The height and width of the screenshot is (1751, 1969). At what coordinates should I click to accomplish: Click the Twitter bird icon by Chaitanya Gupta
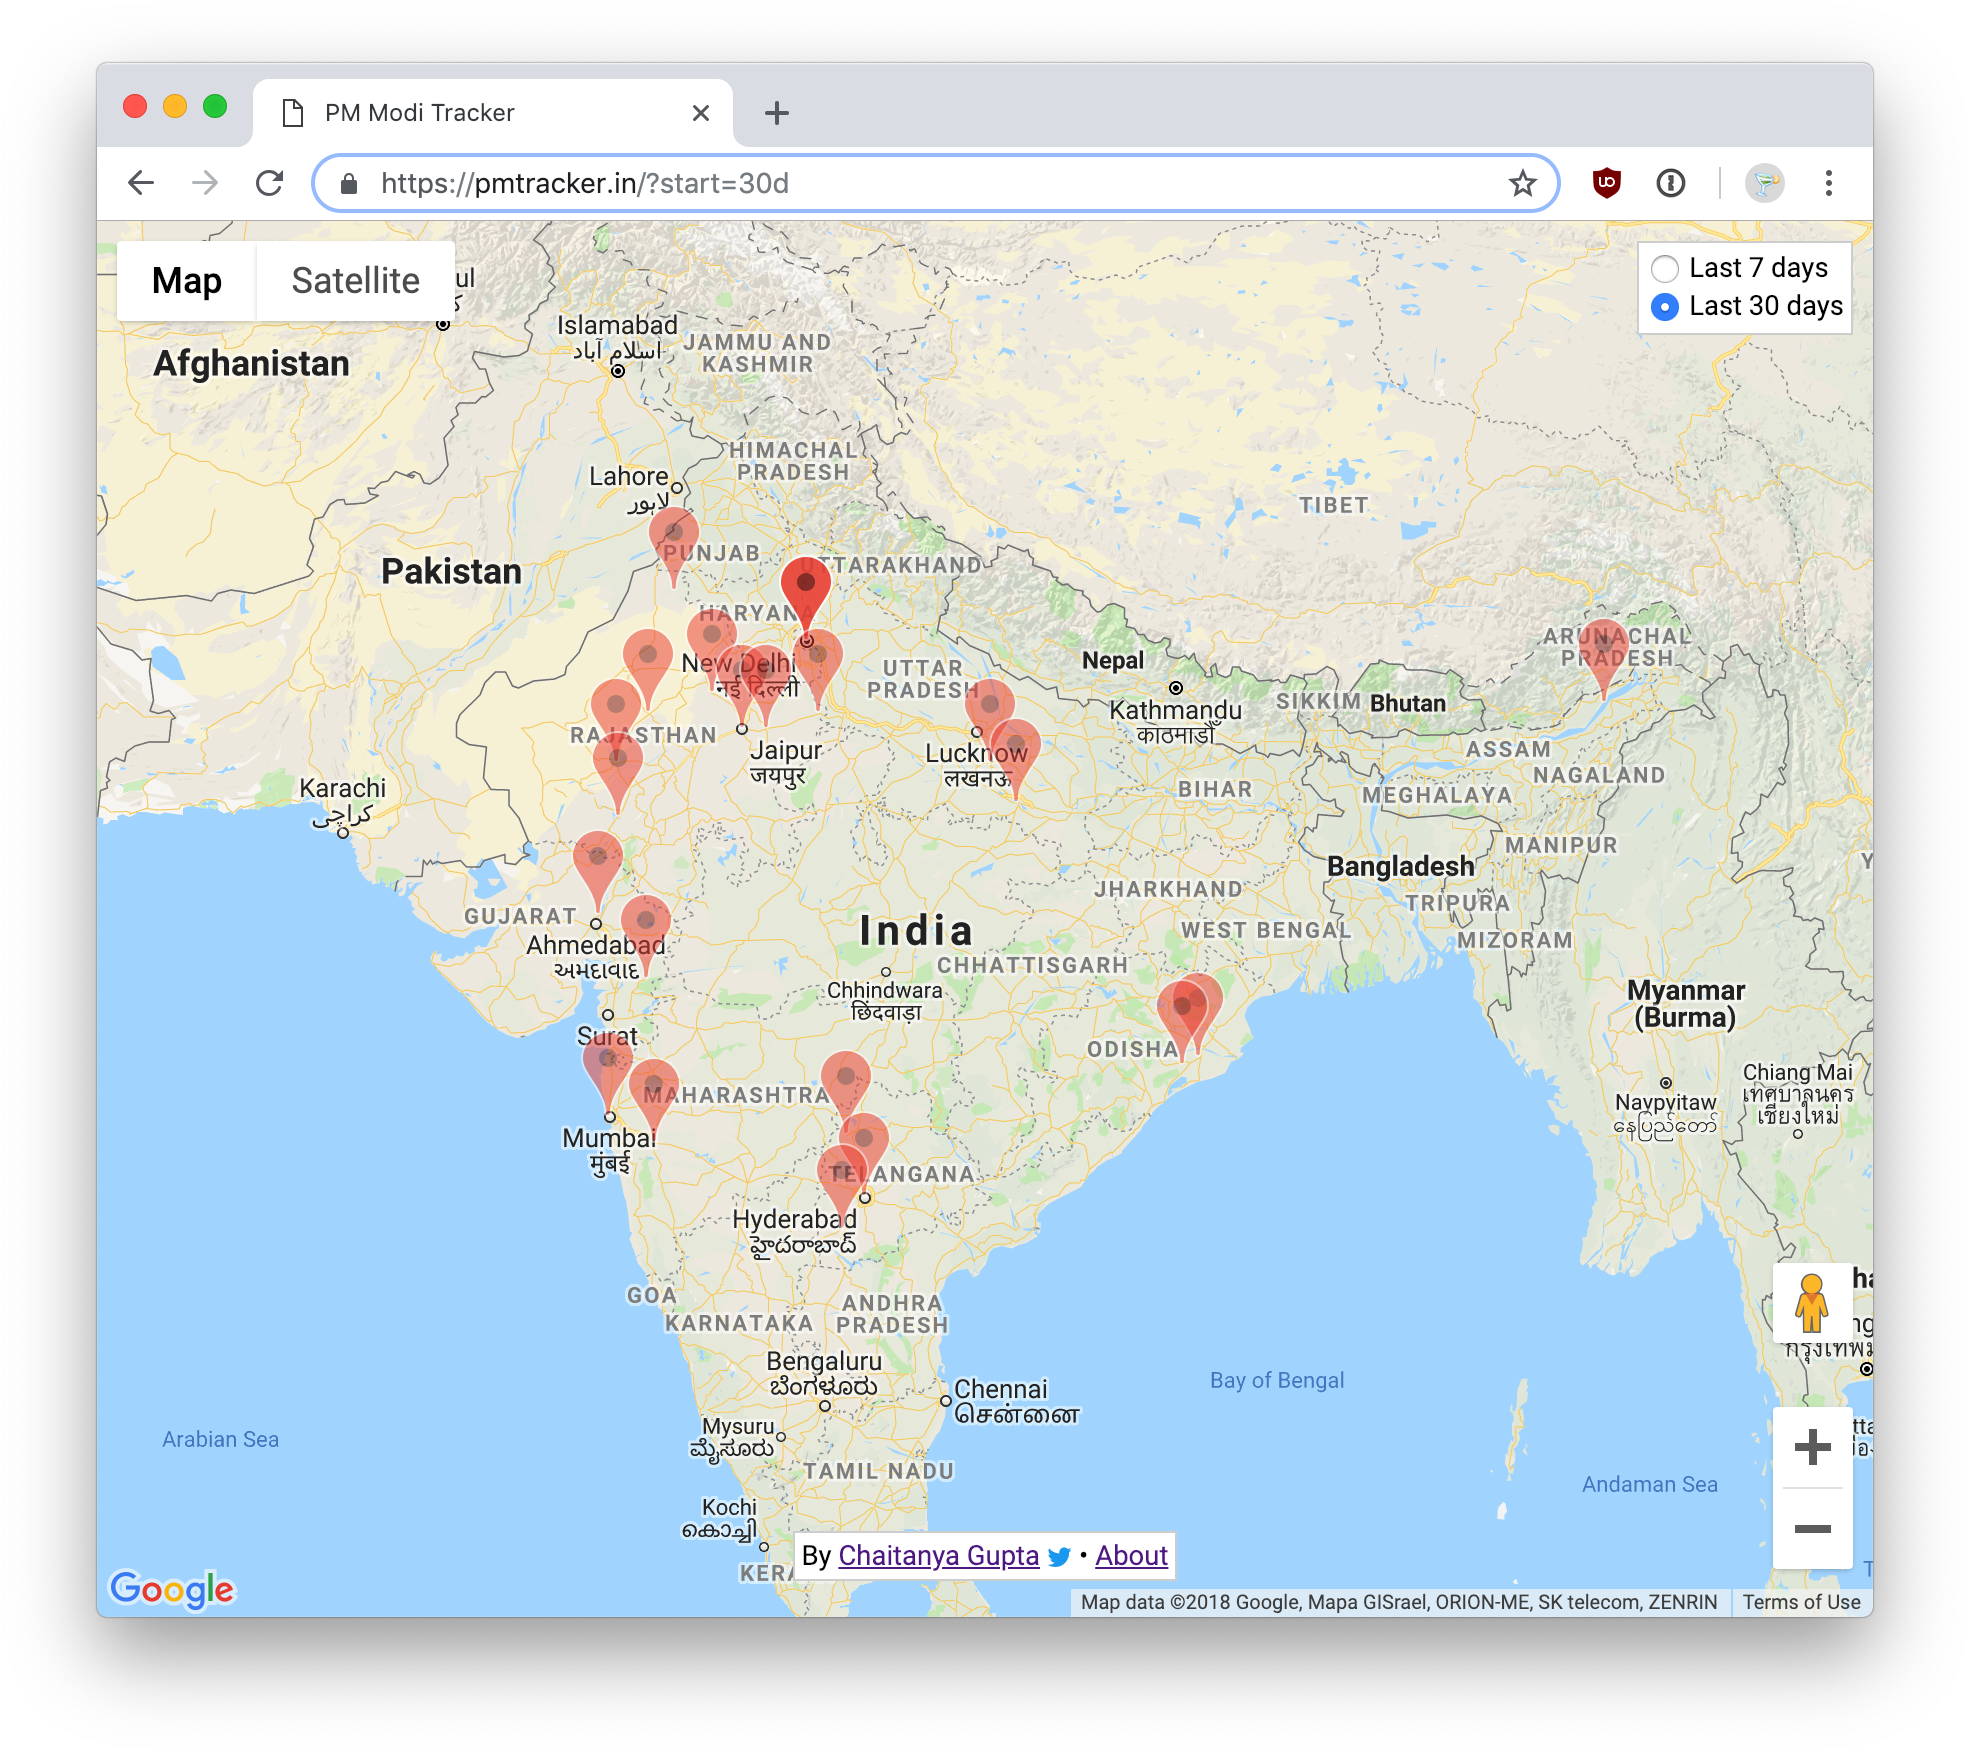click(1059, 1557)
